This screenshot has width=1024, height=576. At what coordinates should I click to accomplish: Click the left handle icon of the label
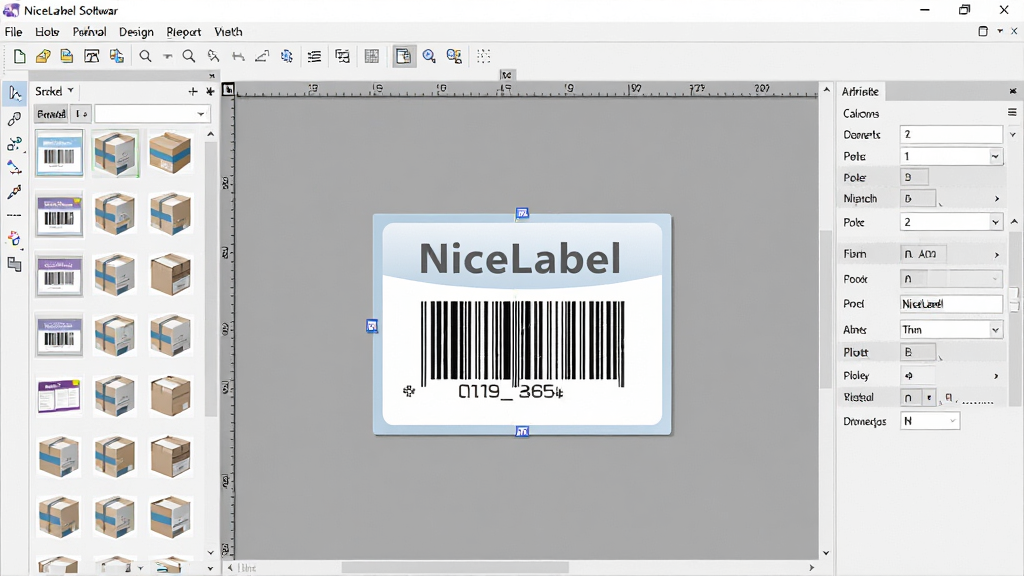pyautogui.click(x=372, y=326)
